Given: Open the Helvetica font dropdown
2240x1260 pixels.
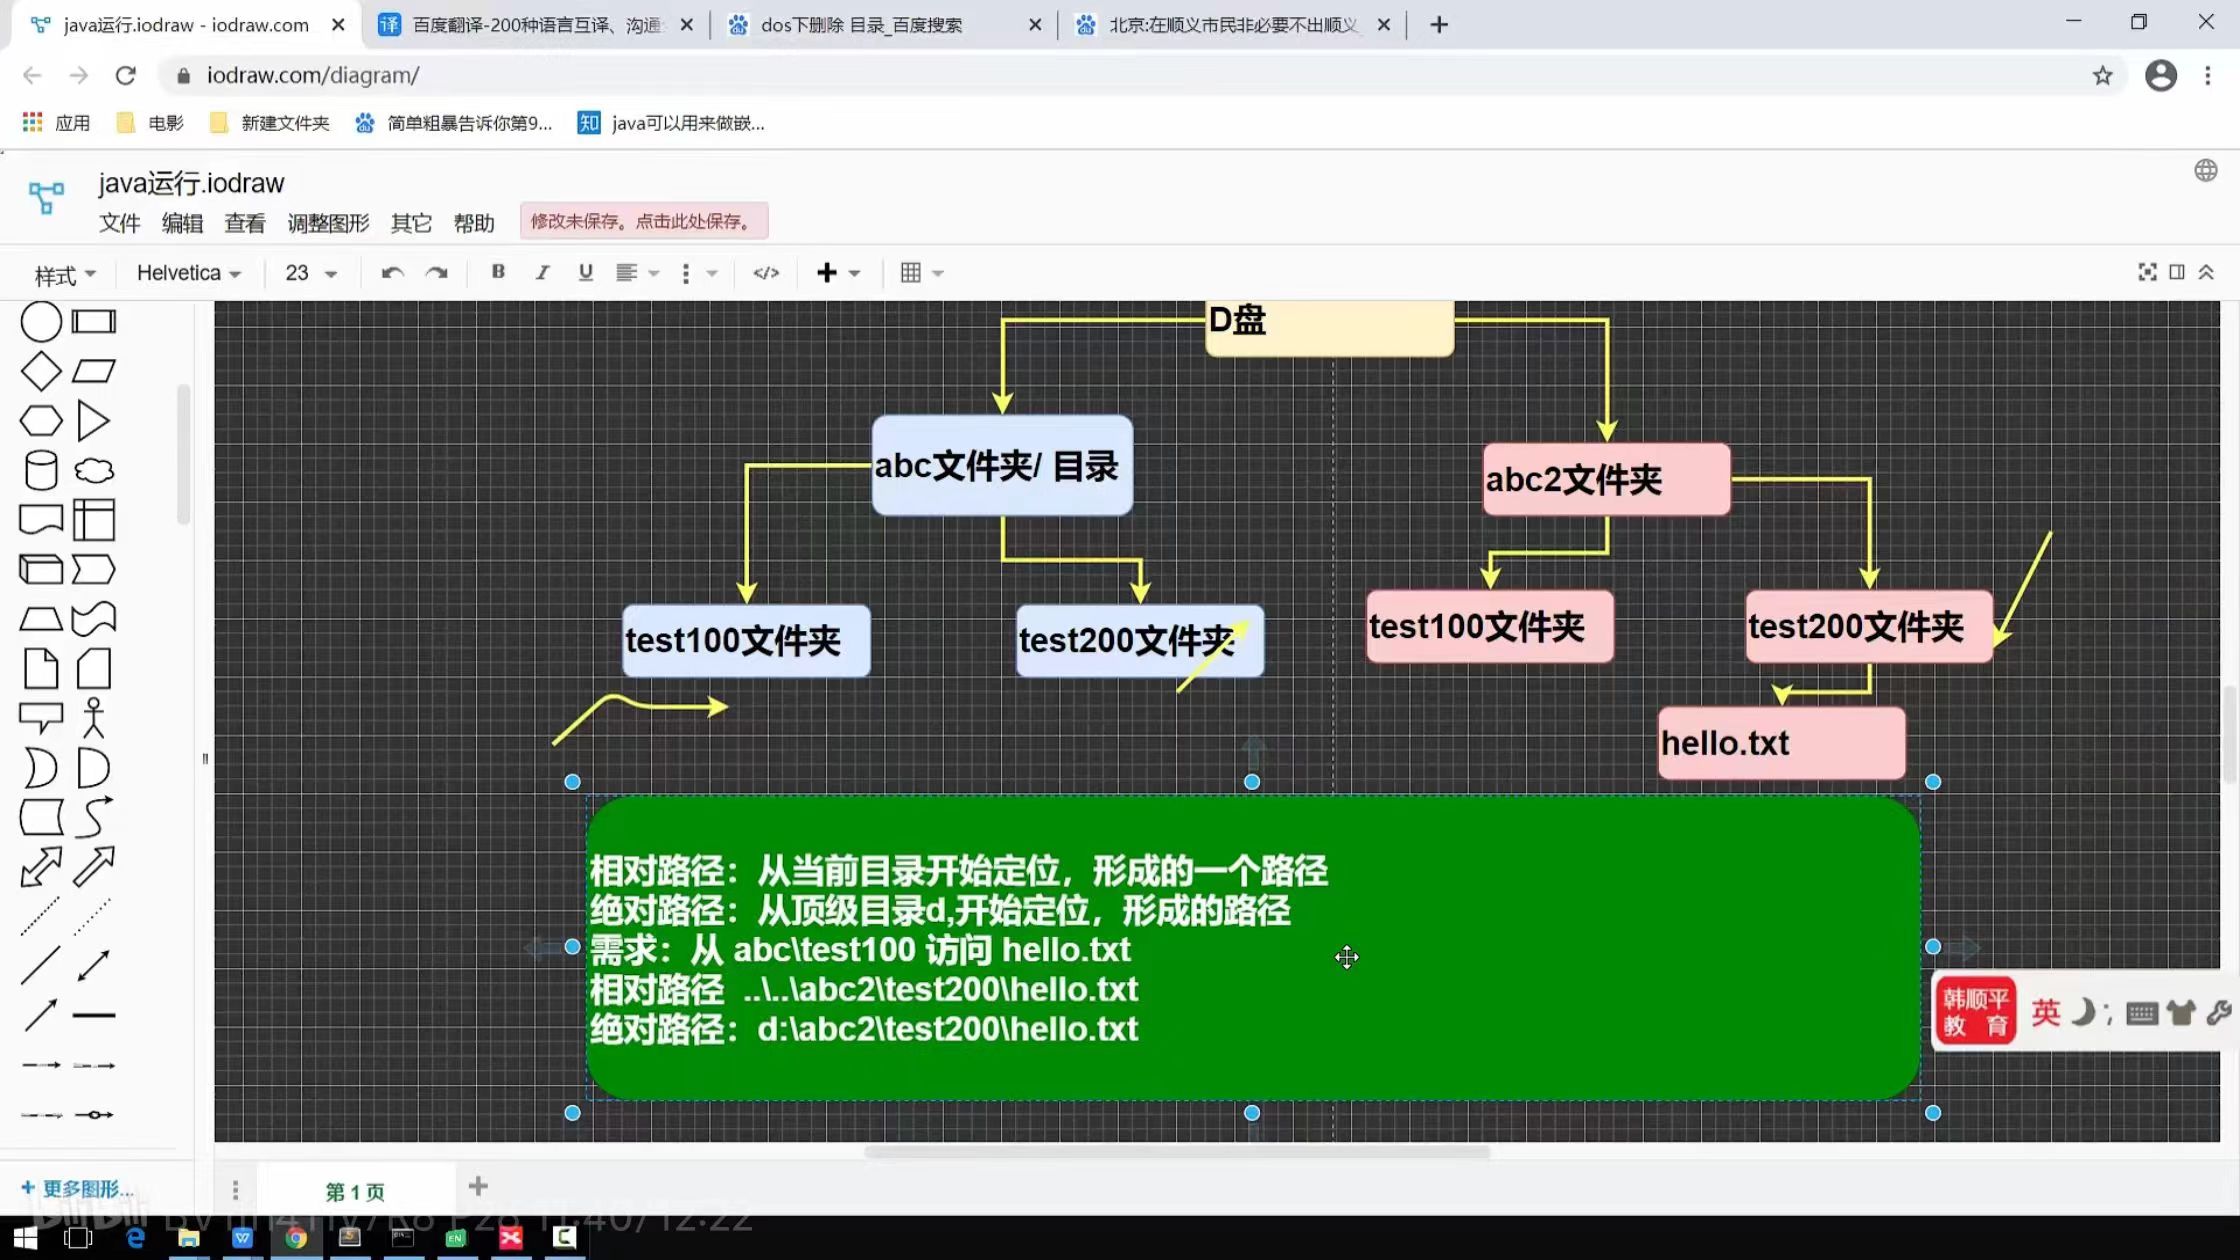Looking at the screenshot, I should [x=188, y=273].
